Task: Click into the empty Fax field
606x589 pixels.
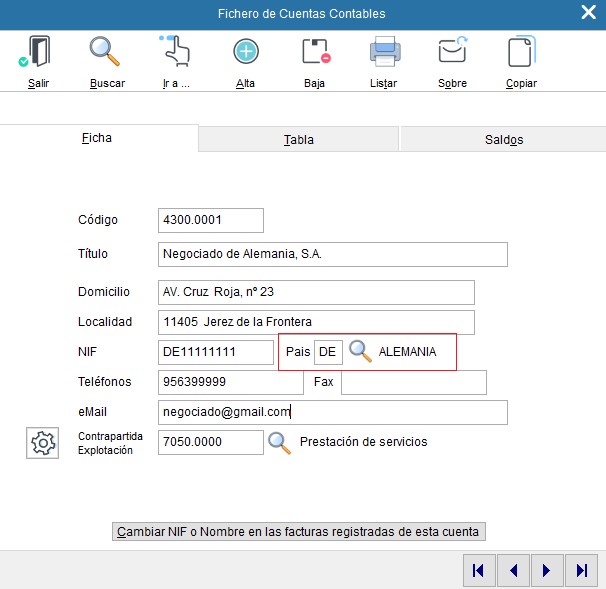Action: (x=413, y=382)
